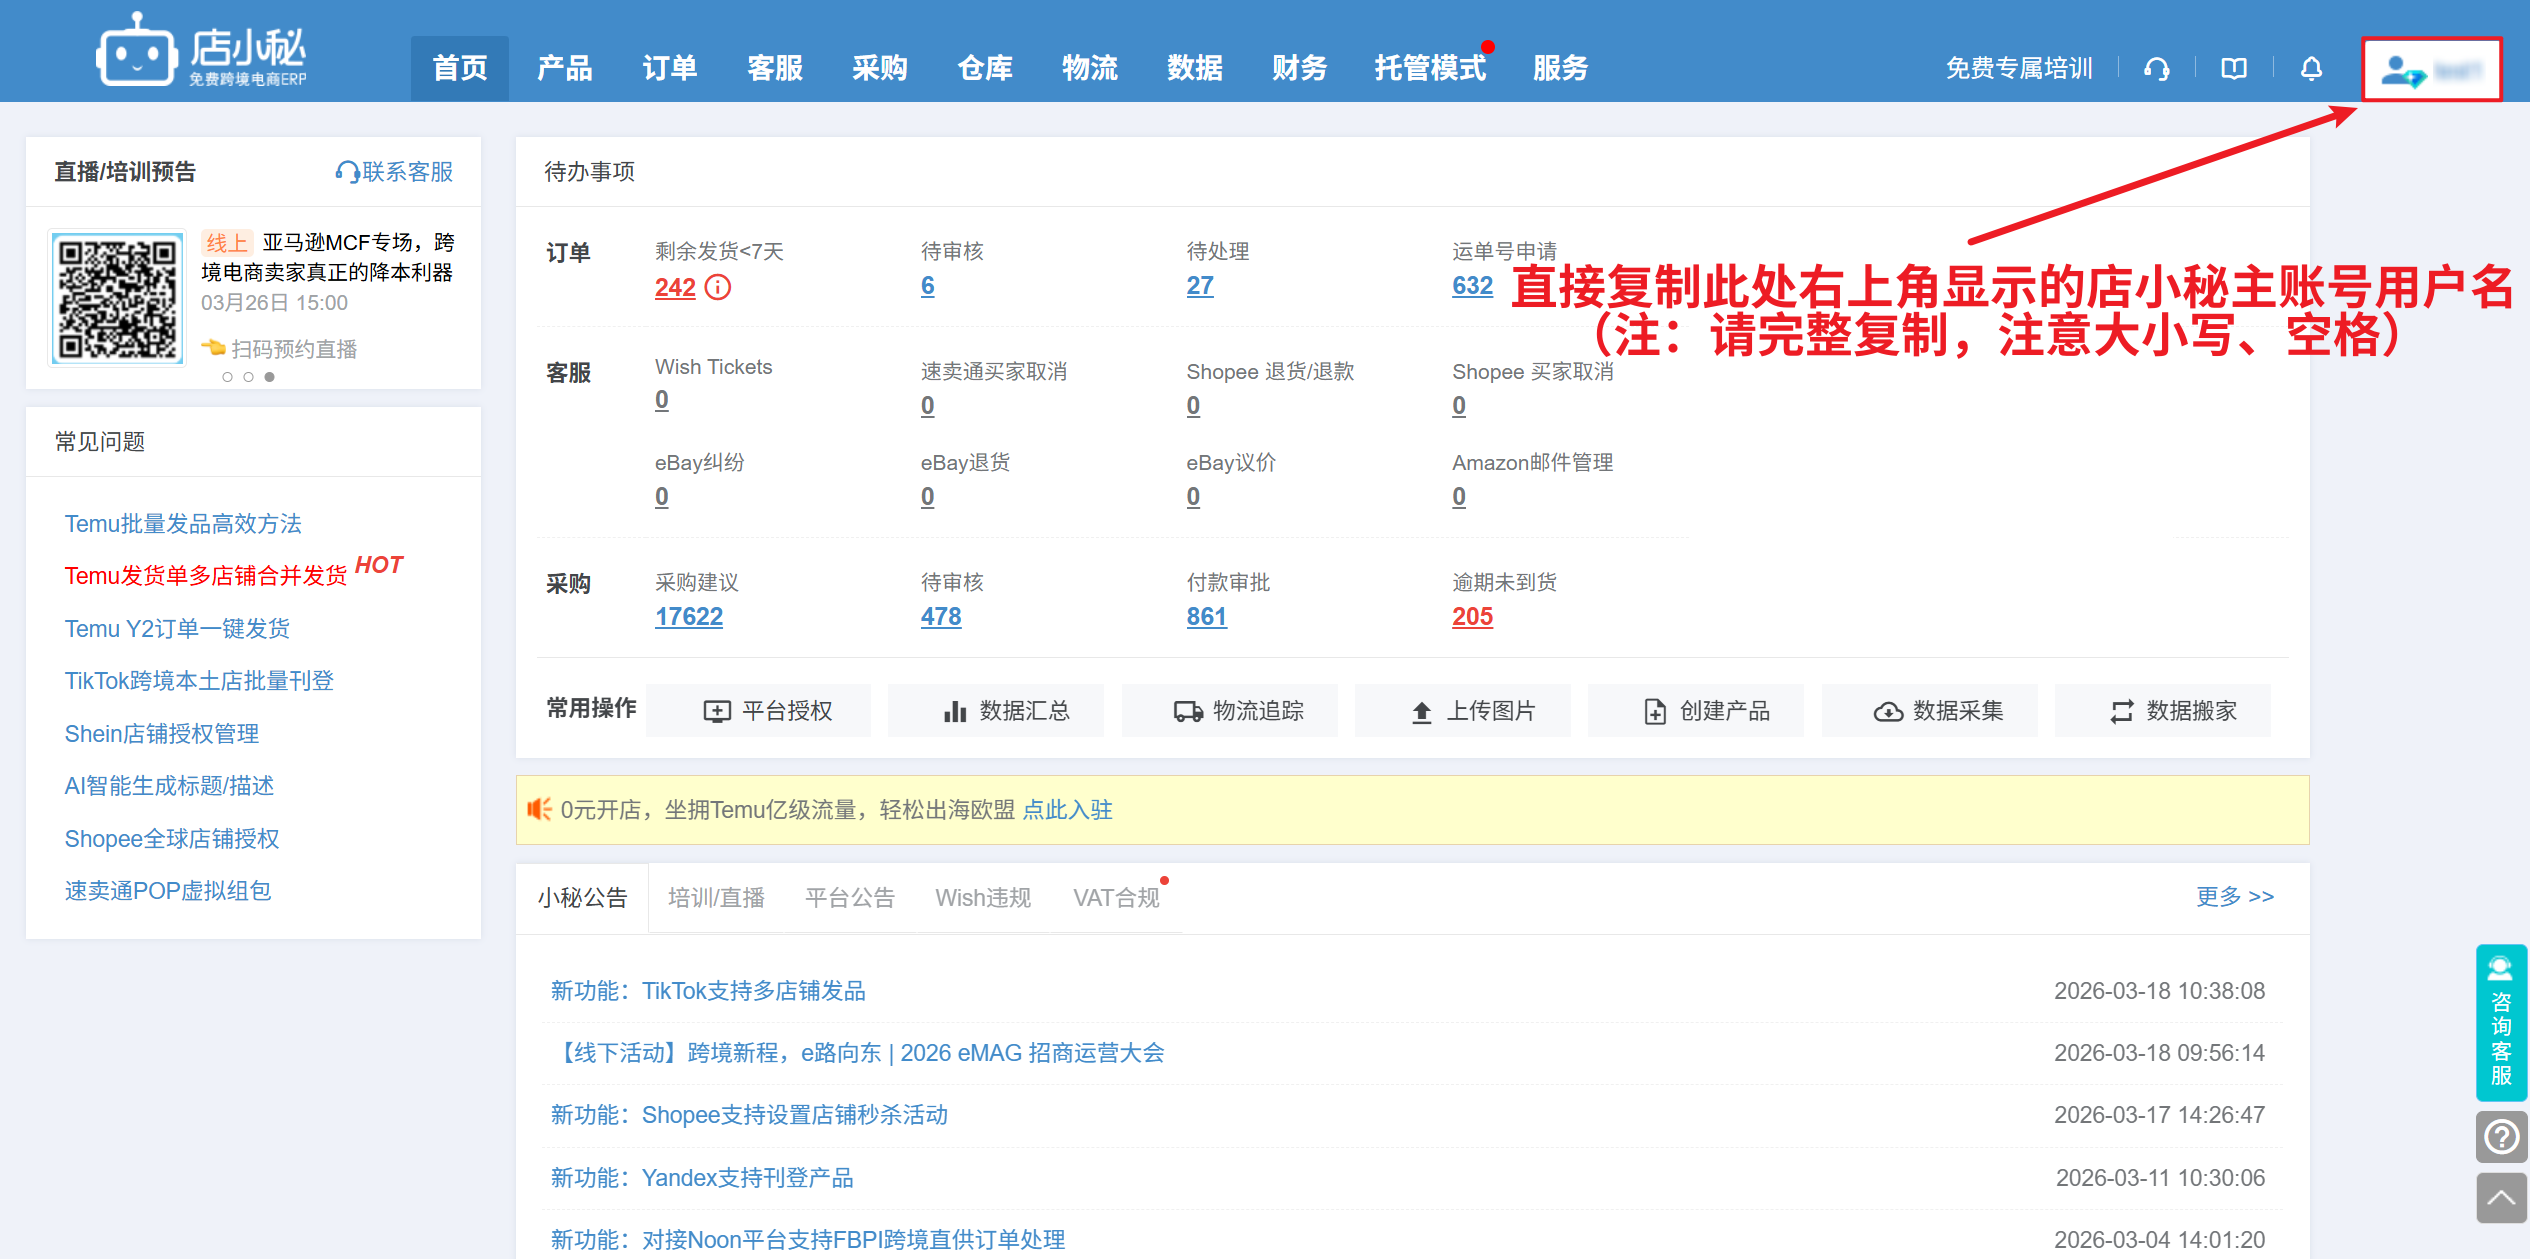The width and height of the screenshot is (2530, 1259).
Task: Click the headset customer service icon in header
Action: point(2157,69)
